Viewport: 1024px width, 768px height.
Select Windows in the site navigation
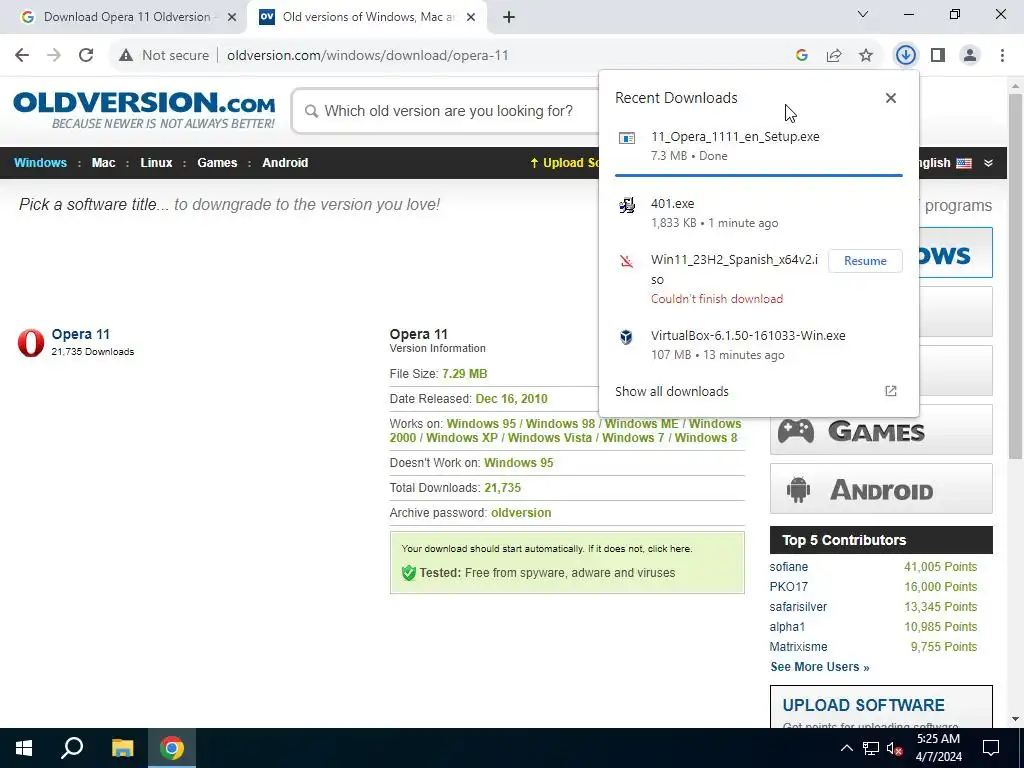click(40, 163)
